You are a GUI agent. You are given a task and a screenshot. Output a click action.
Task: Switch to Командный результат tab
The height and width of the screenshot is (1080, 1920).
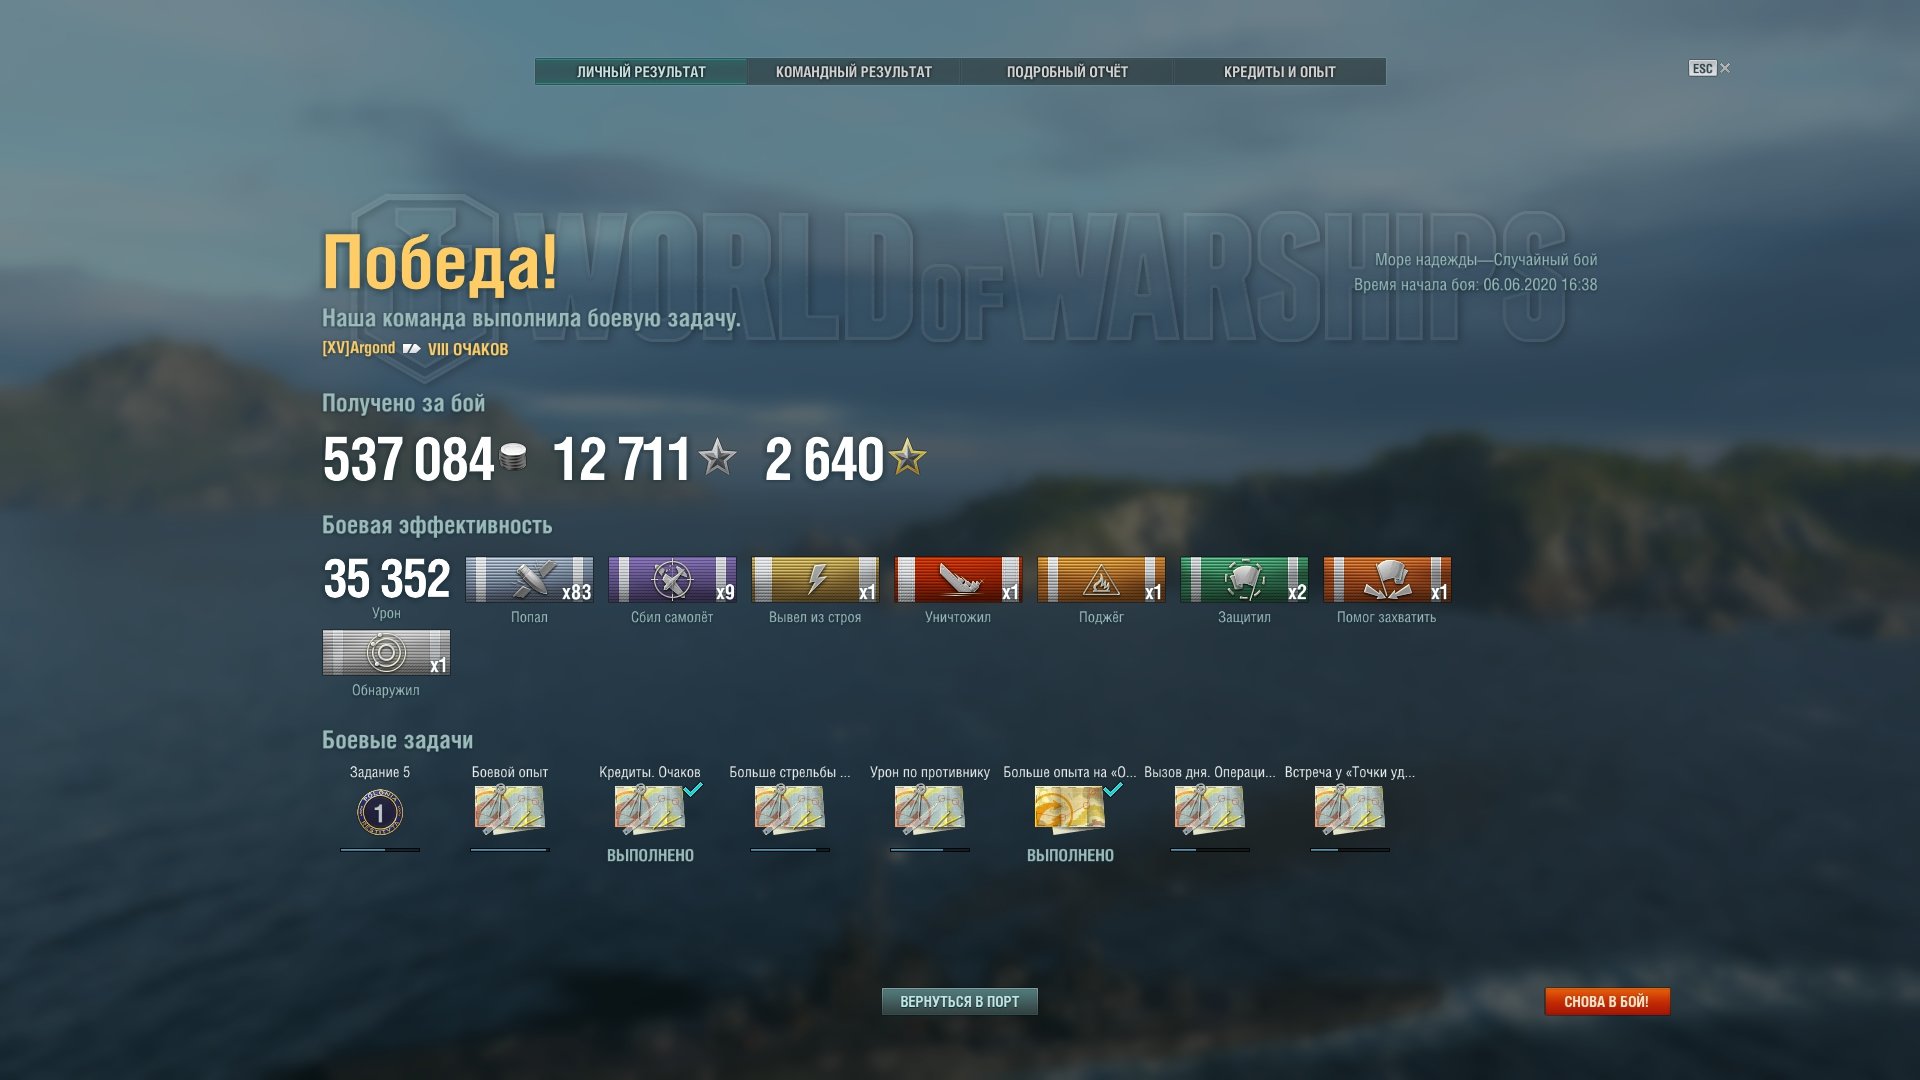point(854,72)
